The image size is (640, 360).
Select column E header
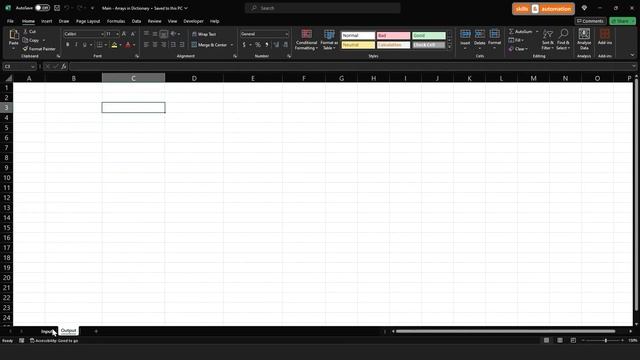(x=253, y=78)
